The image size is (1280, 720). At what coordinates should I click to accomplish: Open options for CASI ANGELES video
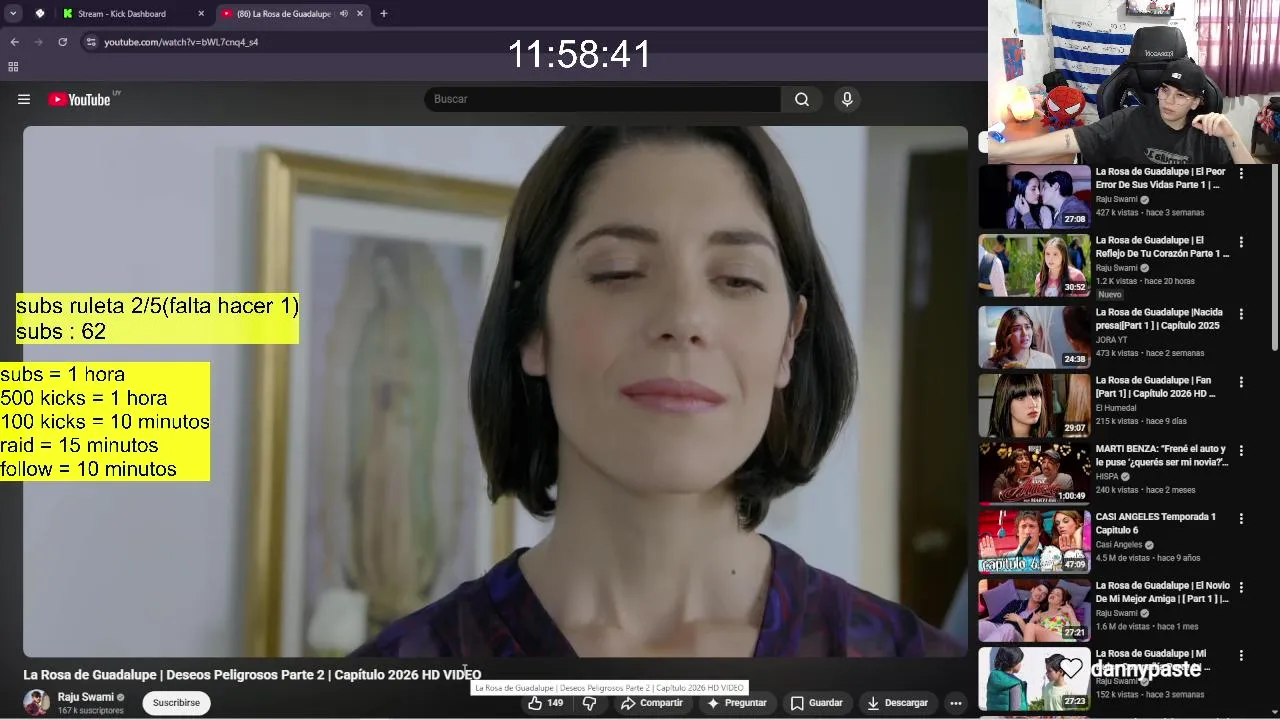[x=1241, y=519]
